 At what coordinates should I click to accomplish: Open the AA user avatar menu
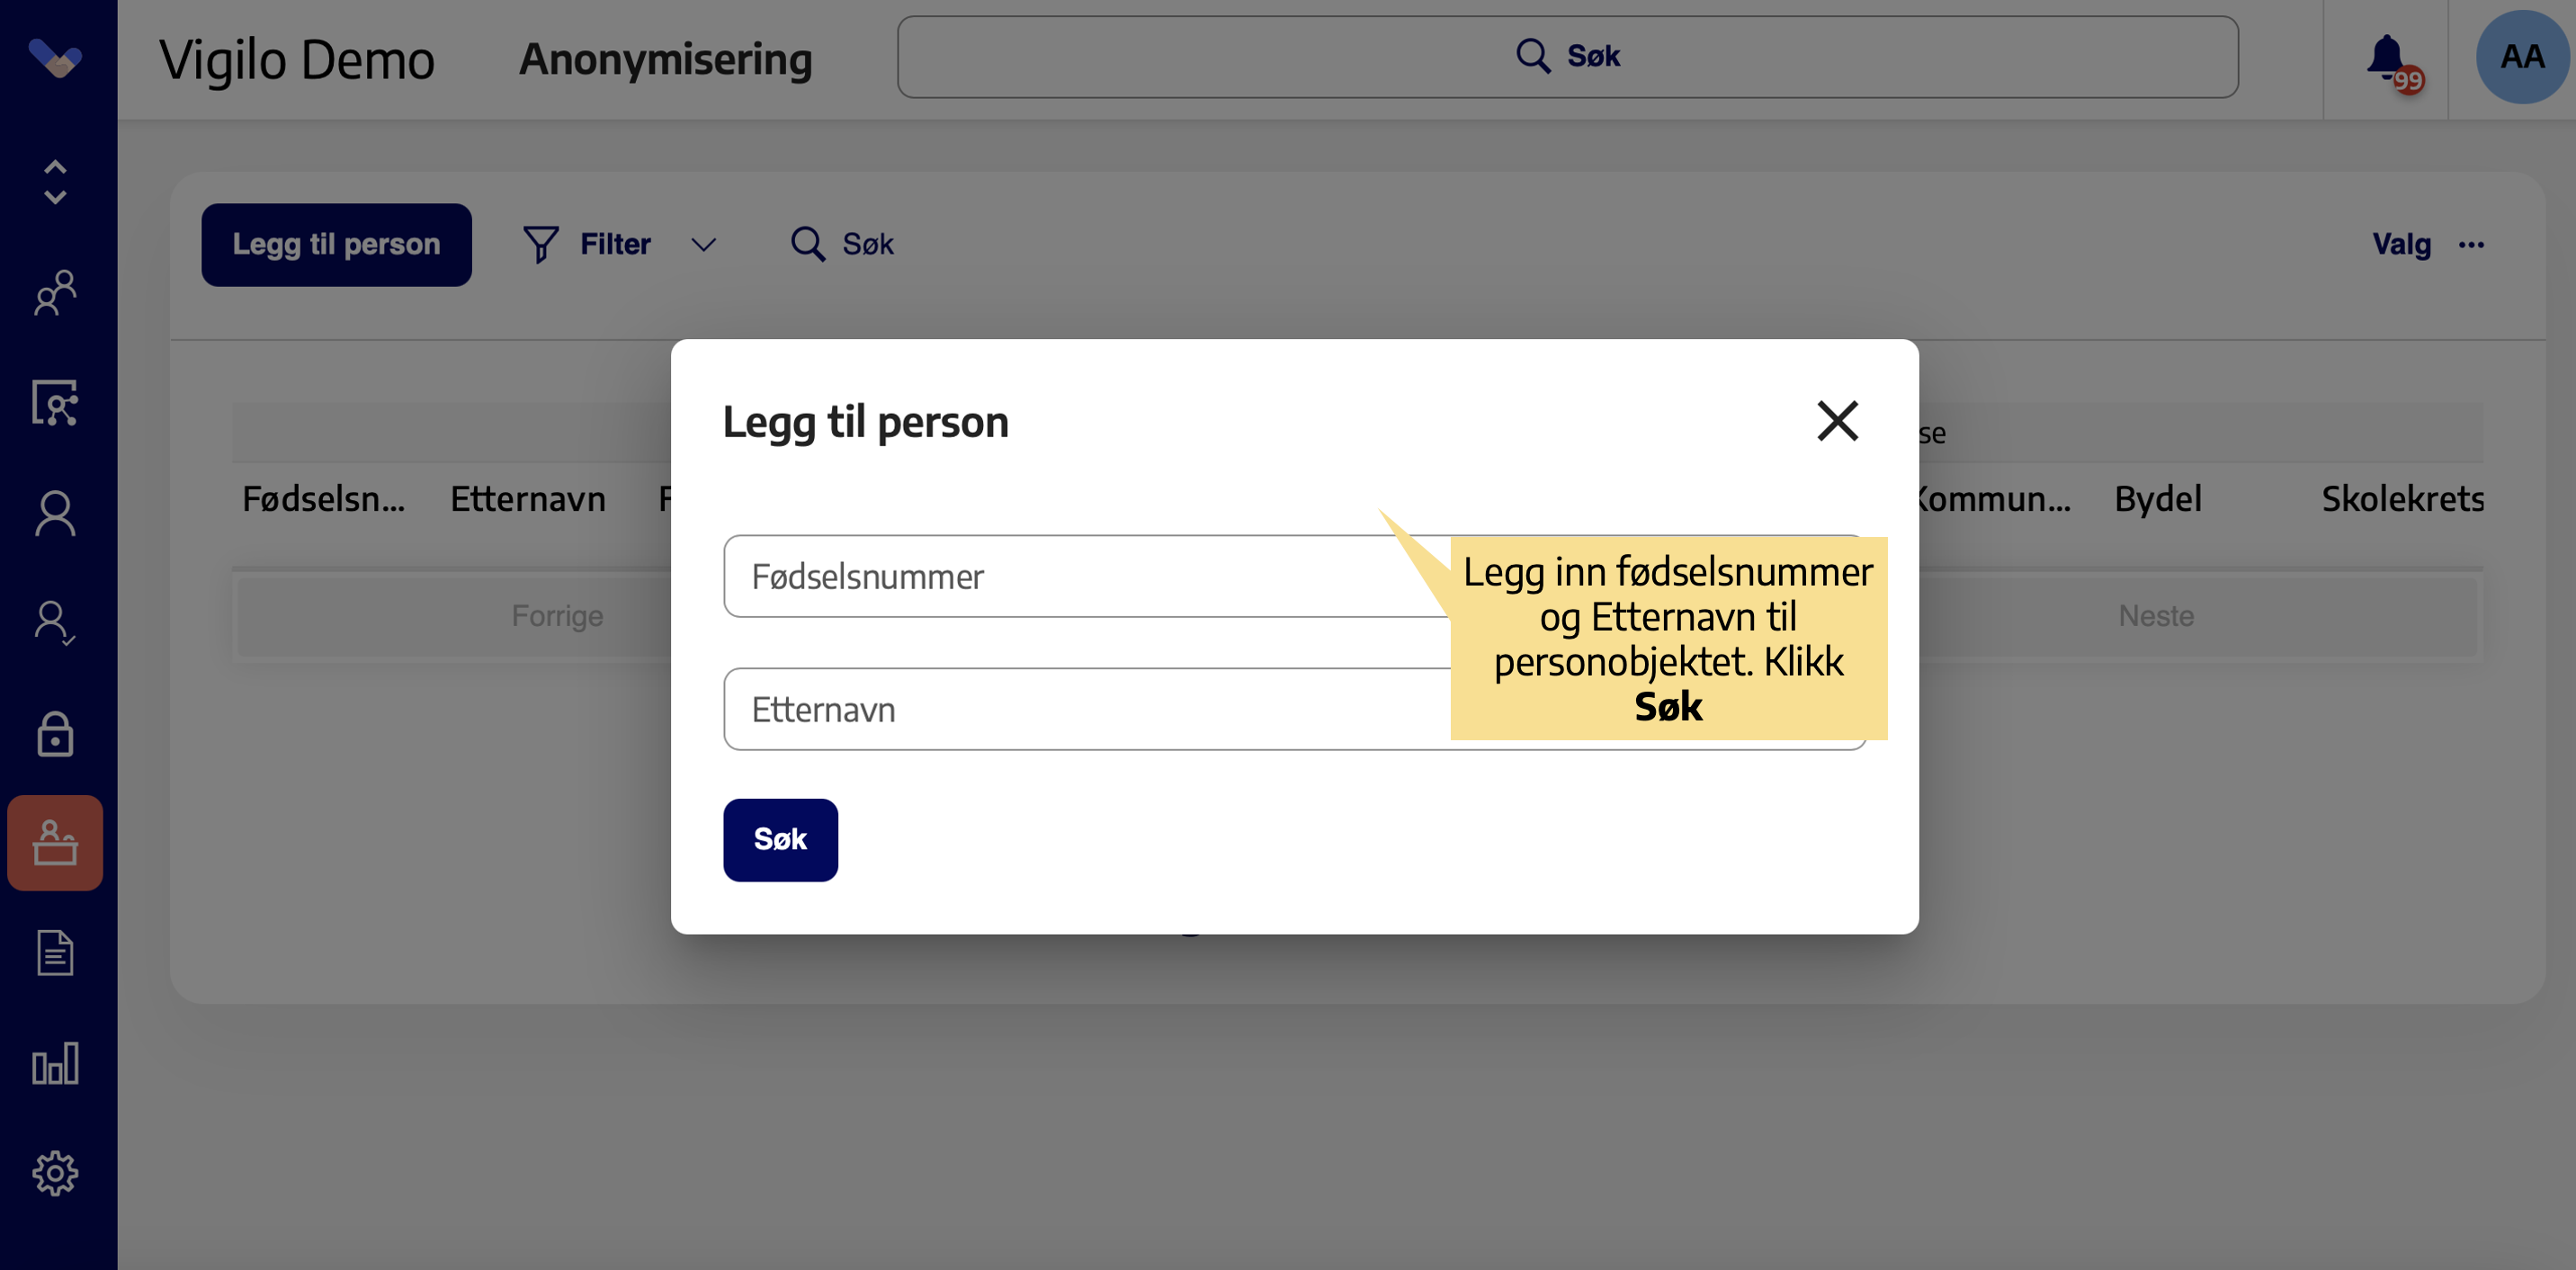2521,57
